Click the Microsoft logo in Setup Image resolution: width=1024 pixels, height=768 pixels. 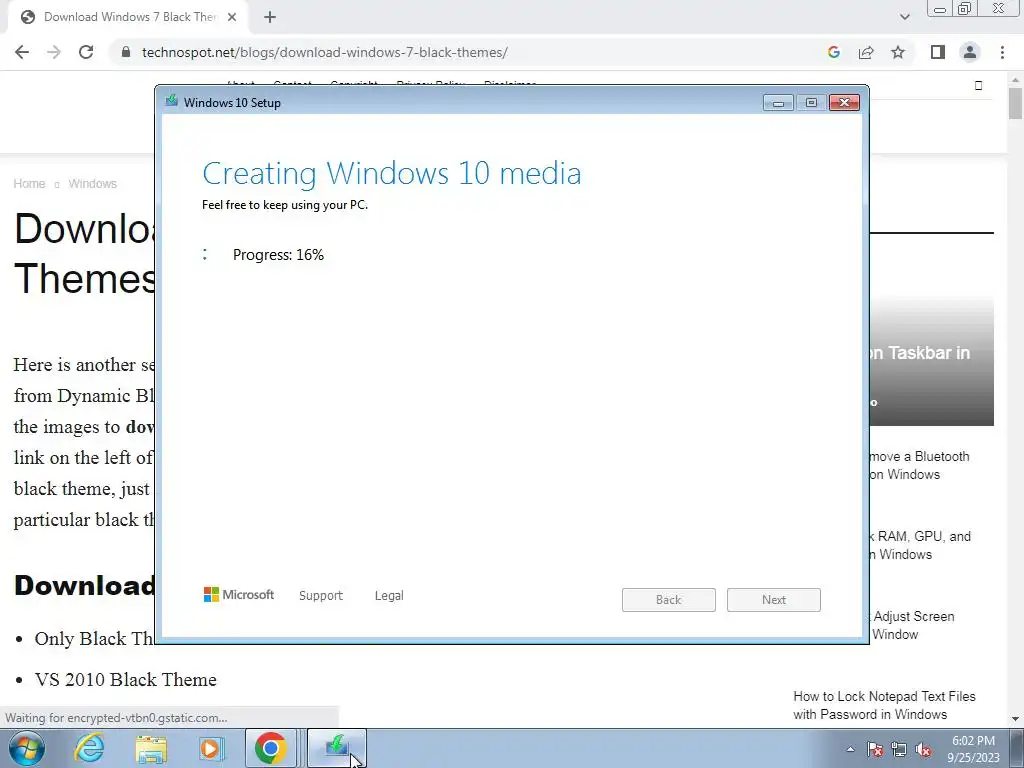(x=238, y=595)
